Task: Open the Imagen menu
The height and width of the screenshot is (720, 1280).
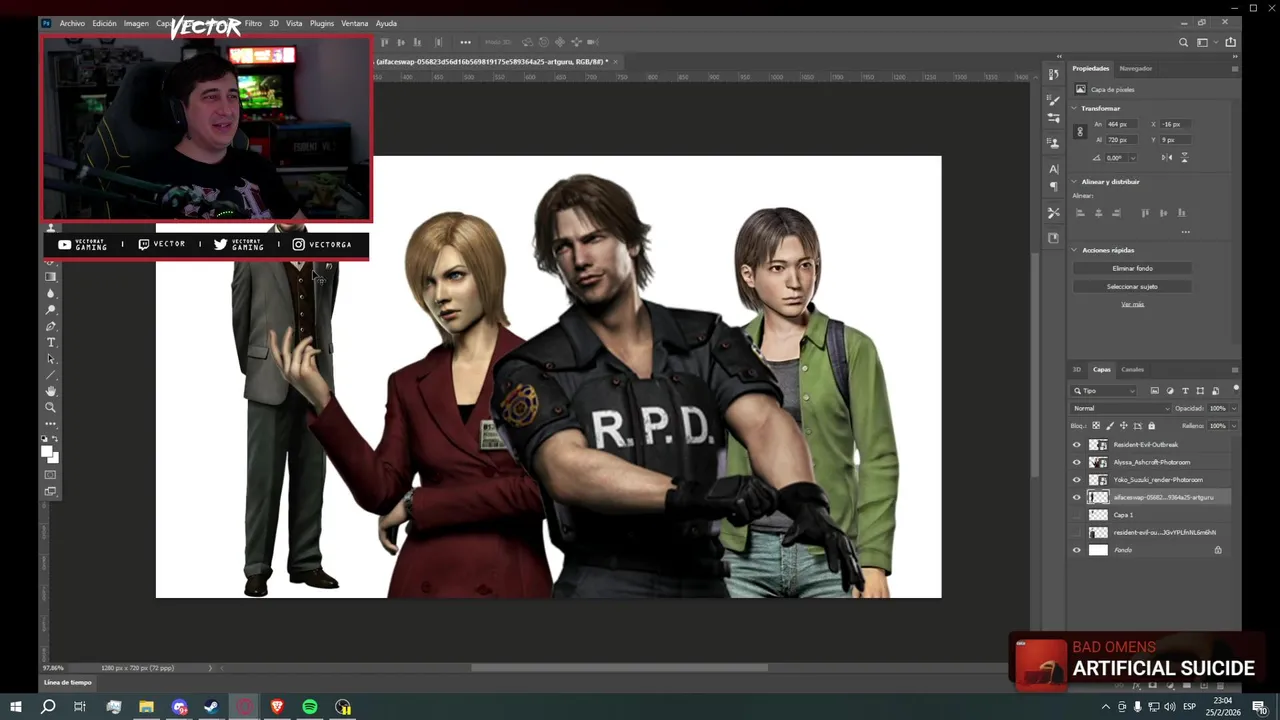Action: tap(136, 23)
